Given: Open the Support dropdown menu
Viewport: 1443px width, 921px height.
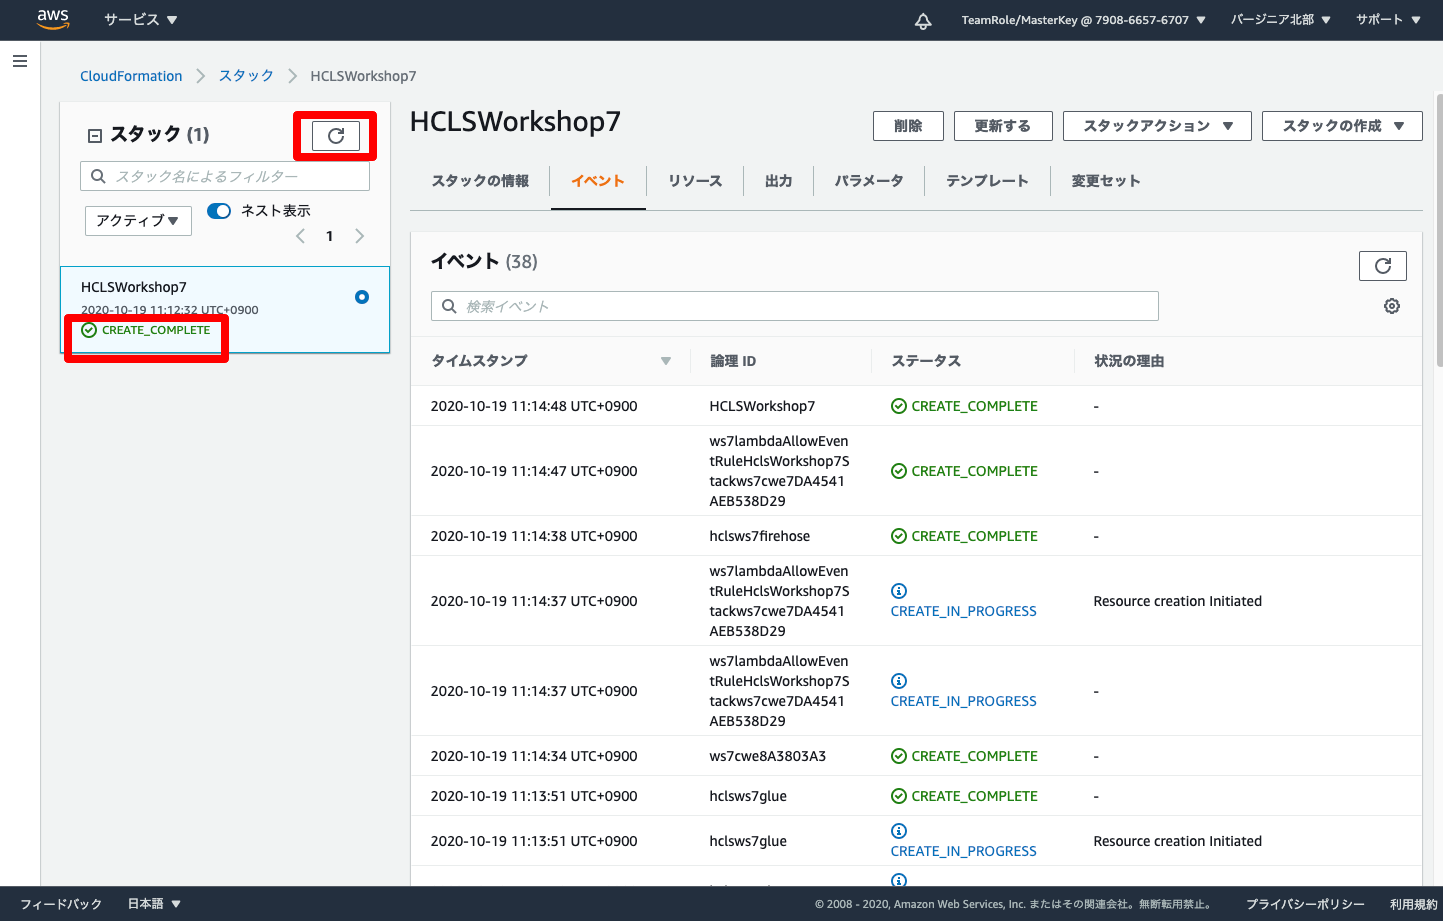Looking at the screenshot, I should (1389, 20).
